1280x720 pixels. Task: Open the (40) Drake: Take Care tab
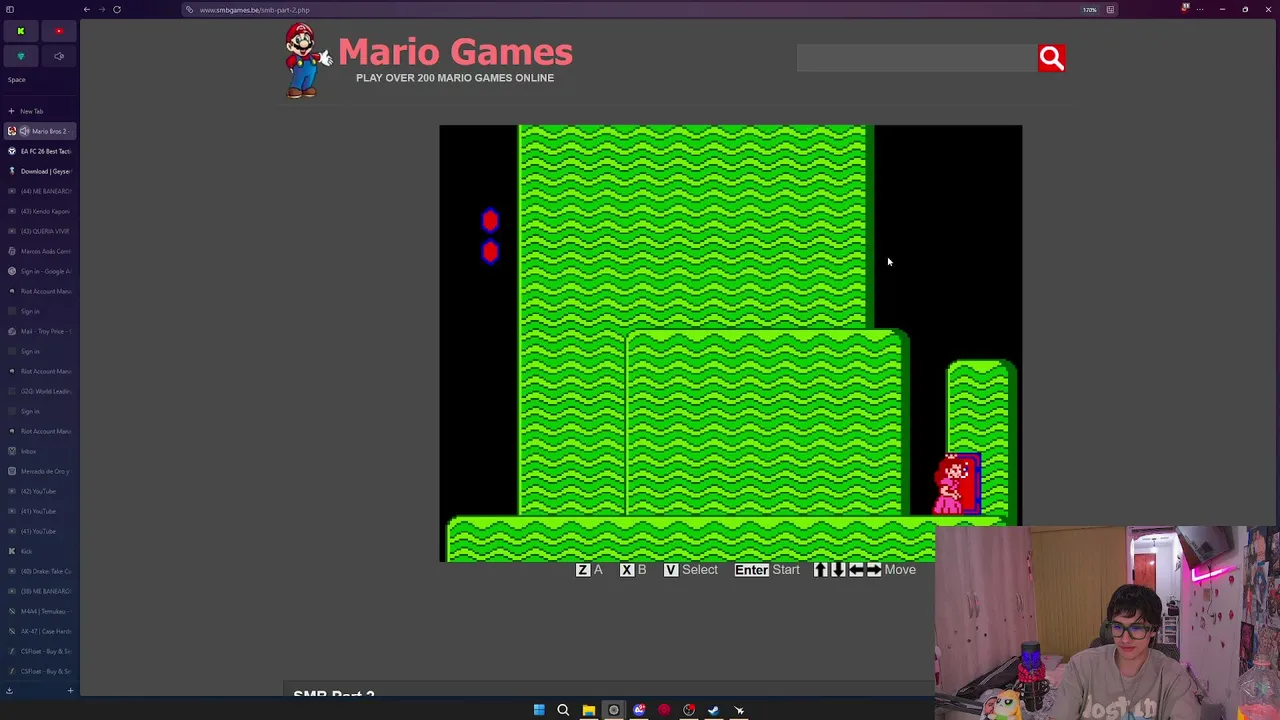38,571
